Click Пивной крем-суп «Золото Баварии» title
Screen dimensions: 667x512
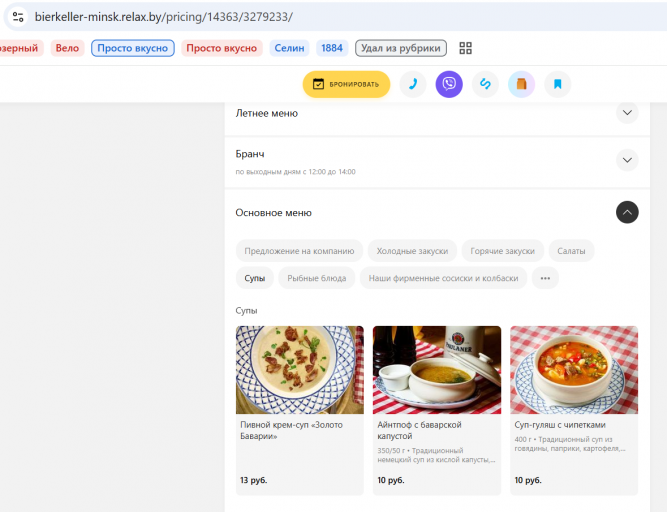(x=291, y=430)
